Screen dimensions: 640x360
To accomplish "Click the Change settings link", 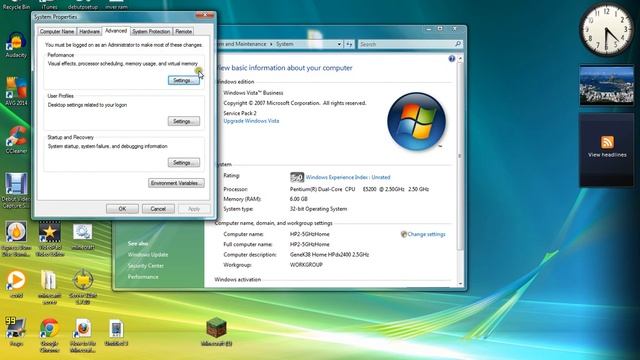I will [426, 234].
